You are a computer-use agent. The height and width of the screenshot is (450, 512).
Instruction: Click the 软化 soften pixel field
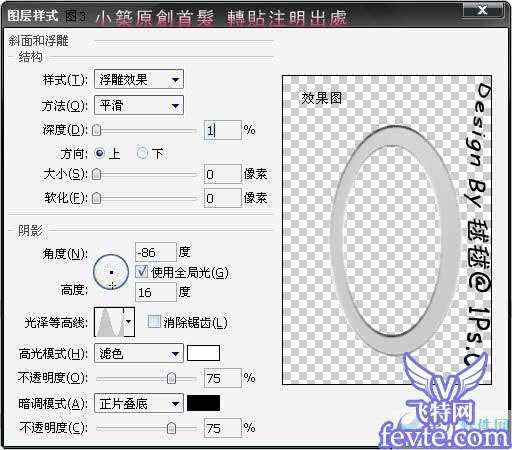pos(222,198)
